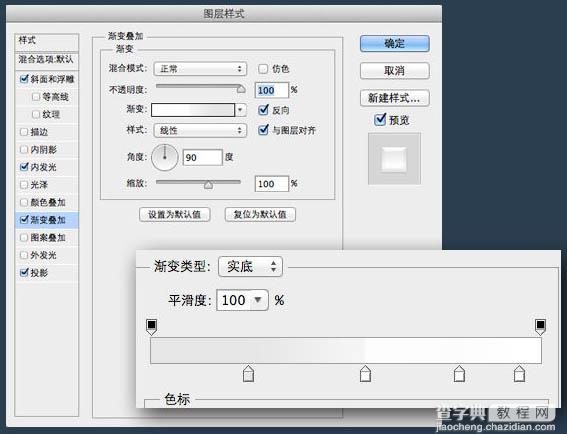Viewport: 567px width, 434px height.
Task: Select the third color stop below gradient
Action: click(459, 374)
